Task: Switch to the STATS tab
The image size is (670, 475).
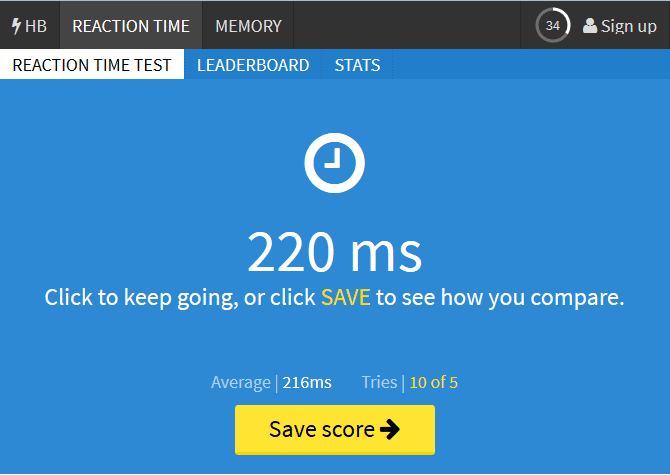Action: (x=357, y=65)
